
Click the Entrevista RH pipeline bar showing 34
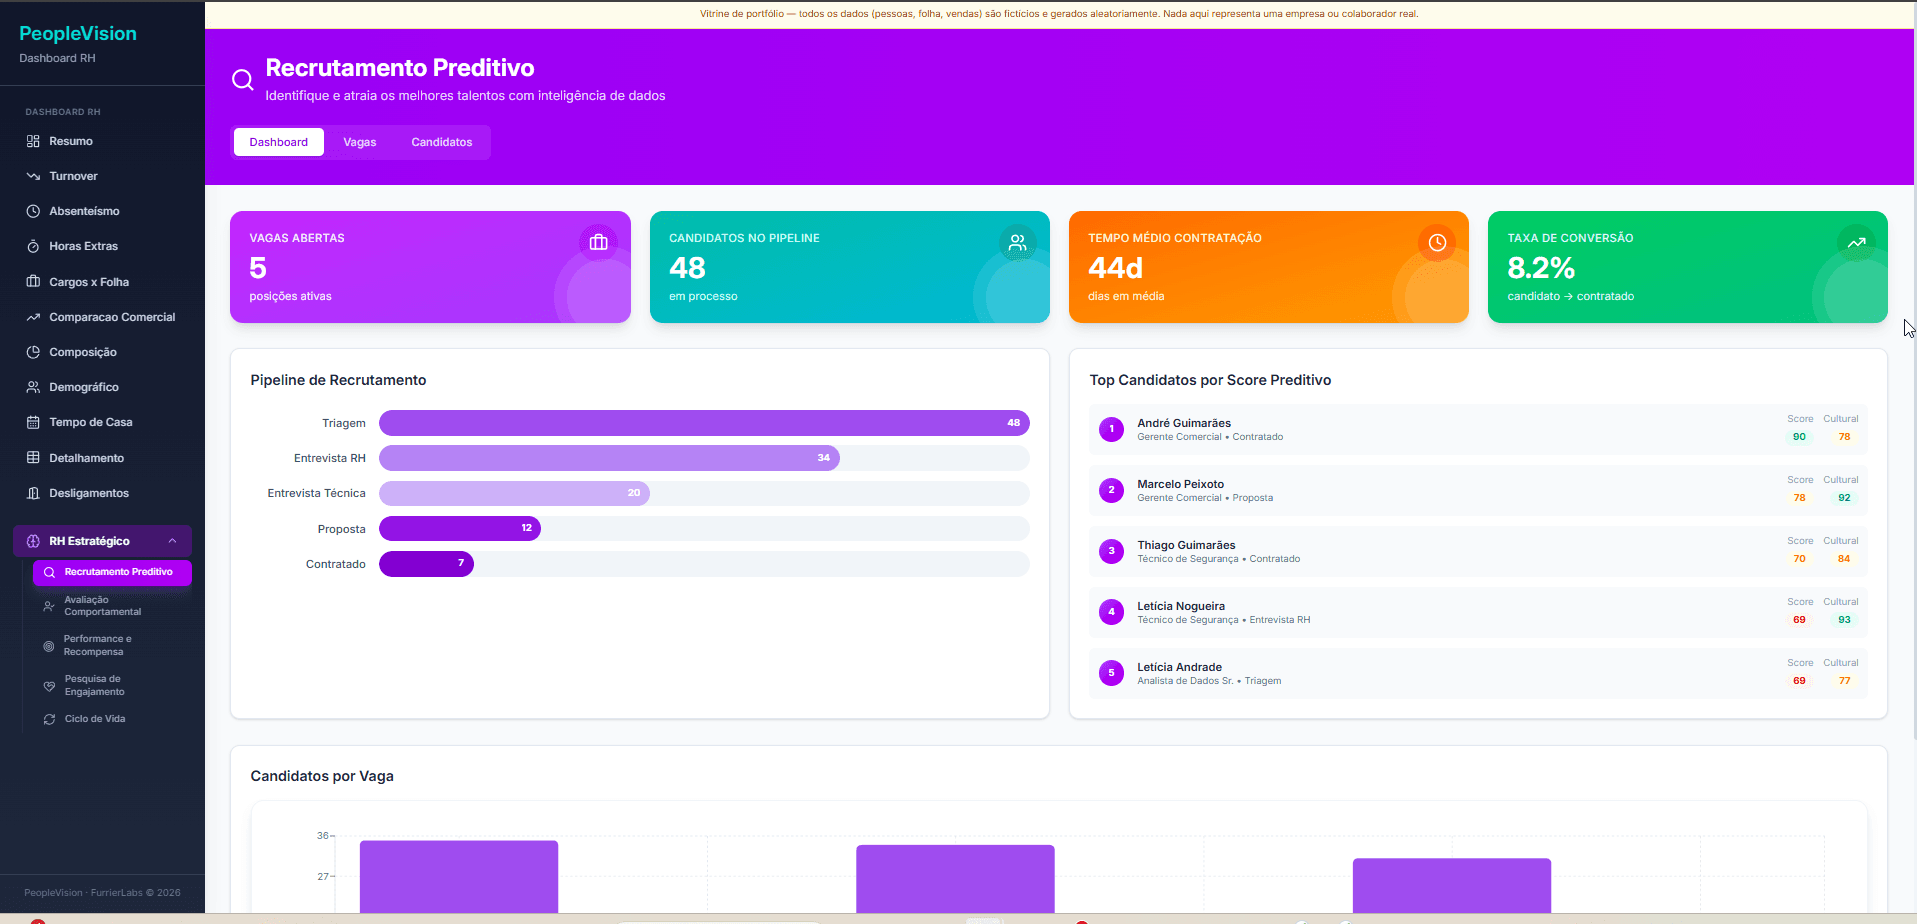pyautogui.click(x=609, y=458)
